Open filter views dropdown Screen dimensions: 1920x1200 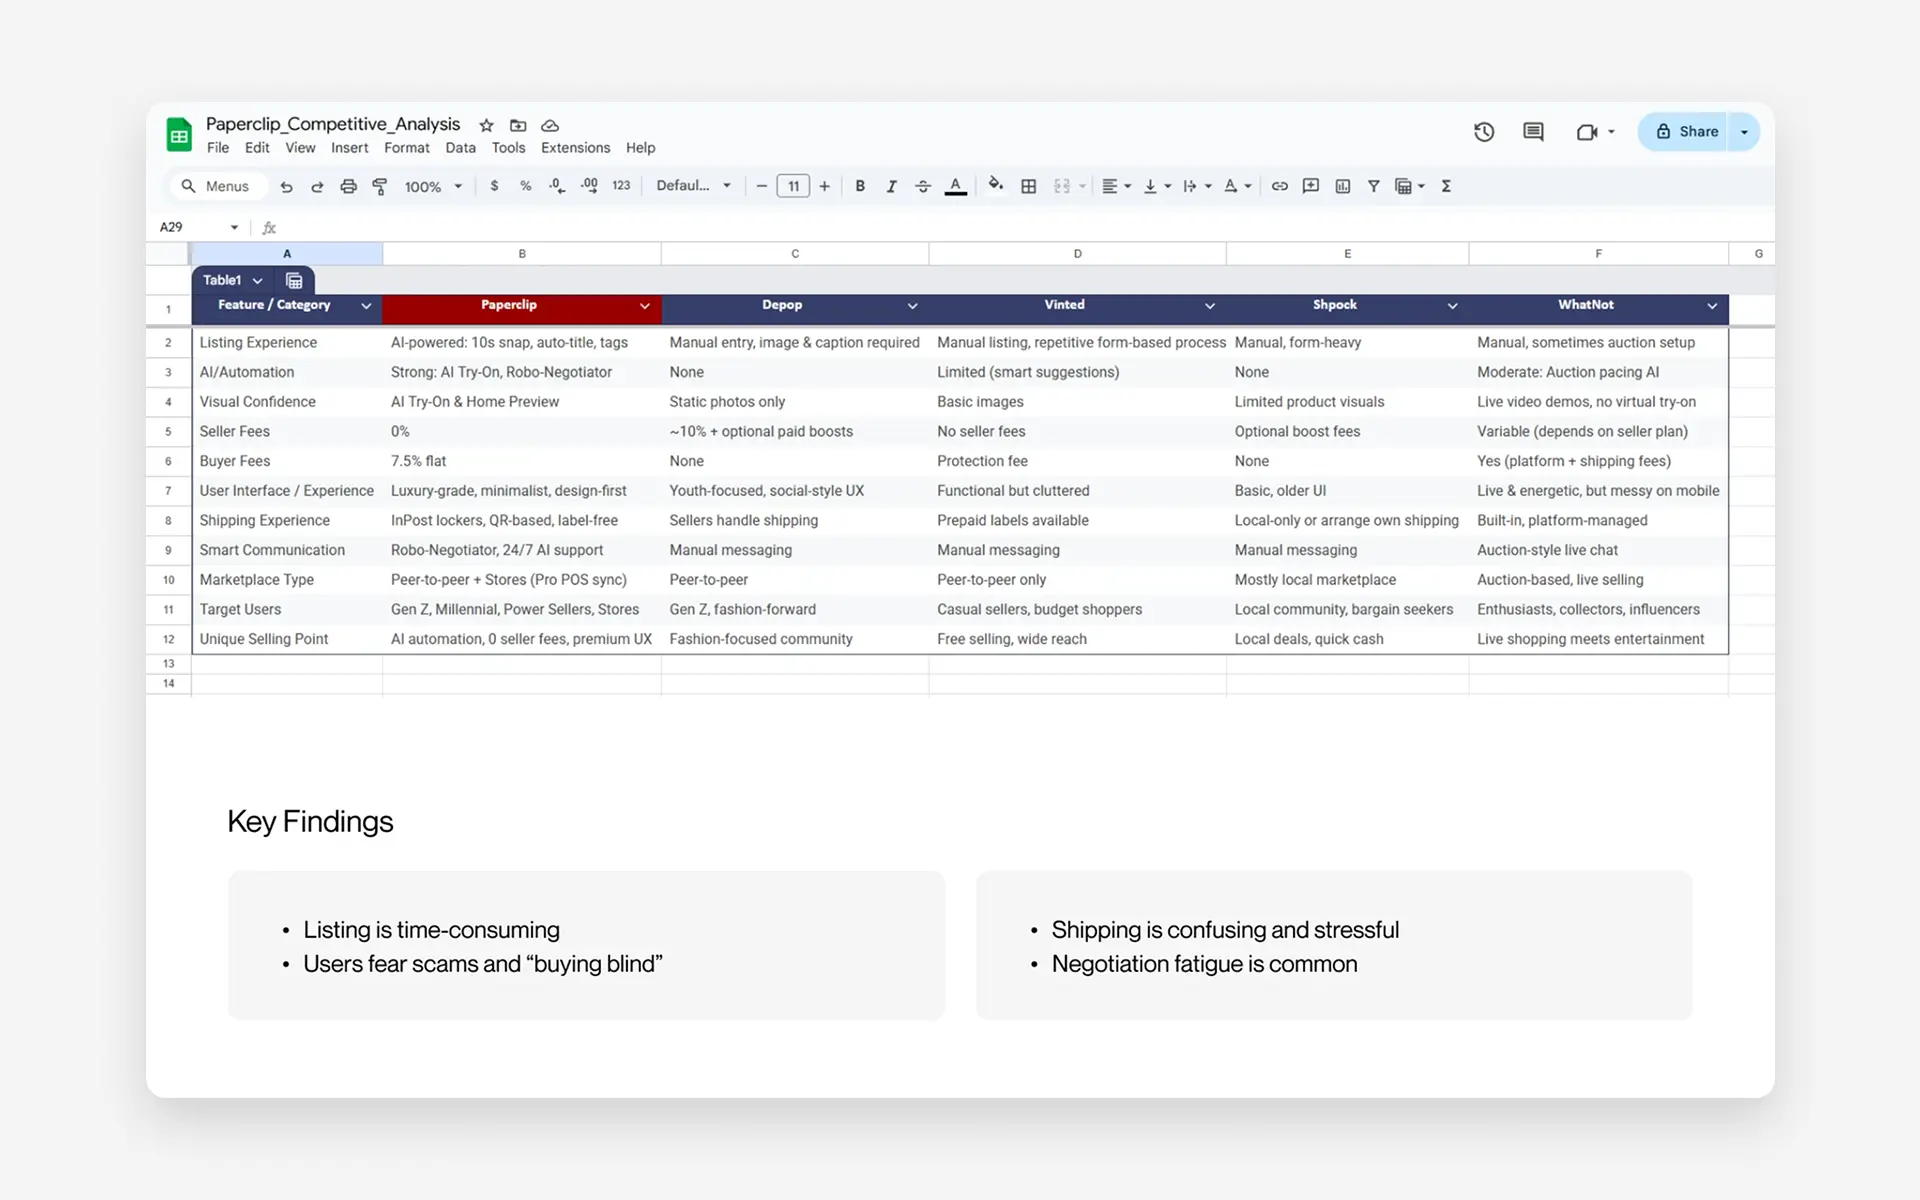(x=1410, y=186)
